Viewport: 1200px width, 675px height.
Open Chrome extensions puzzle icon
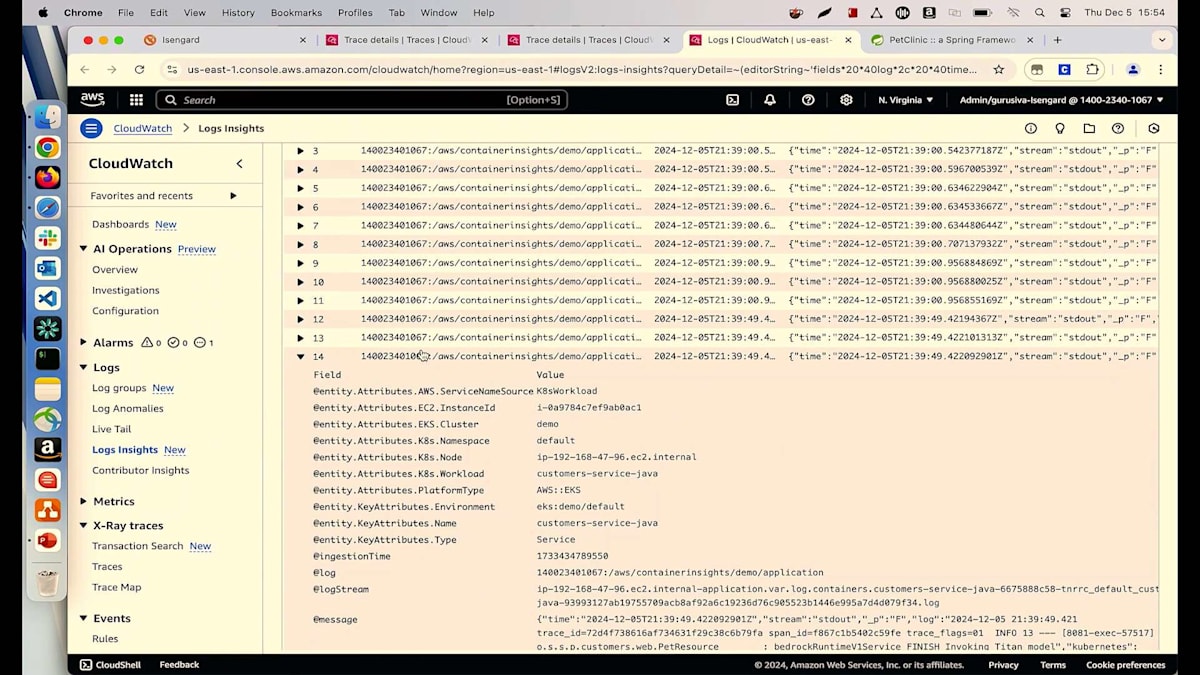pyautogui.click(x=1092, y=70)
